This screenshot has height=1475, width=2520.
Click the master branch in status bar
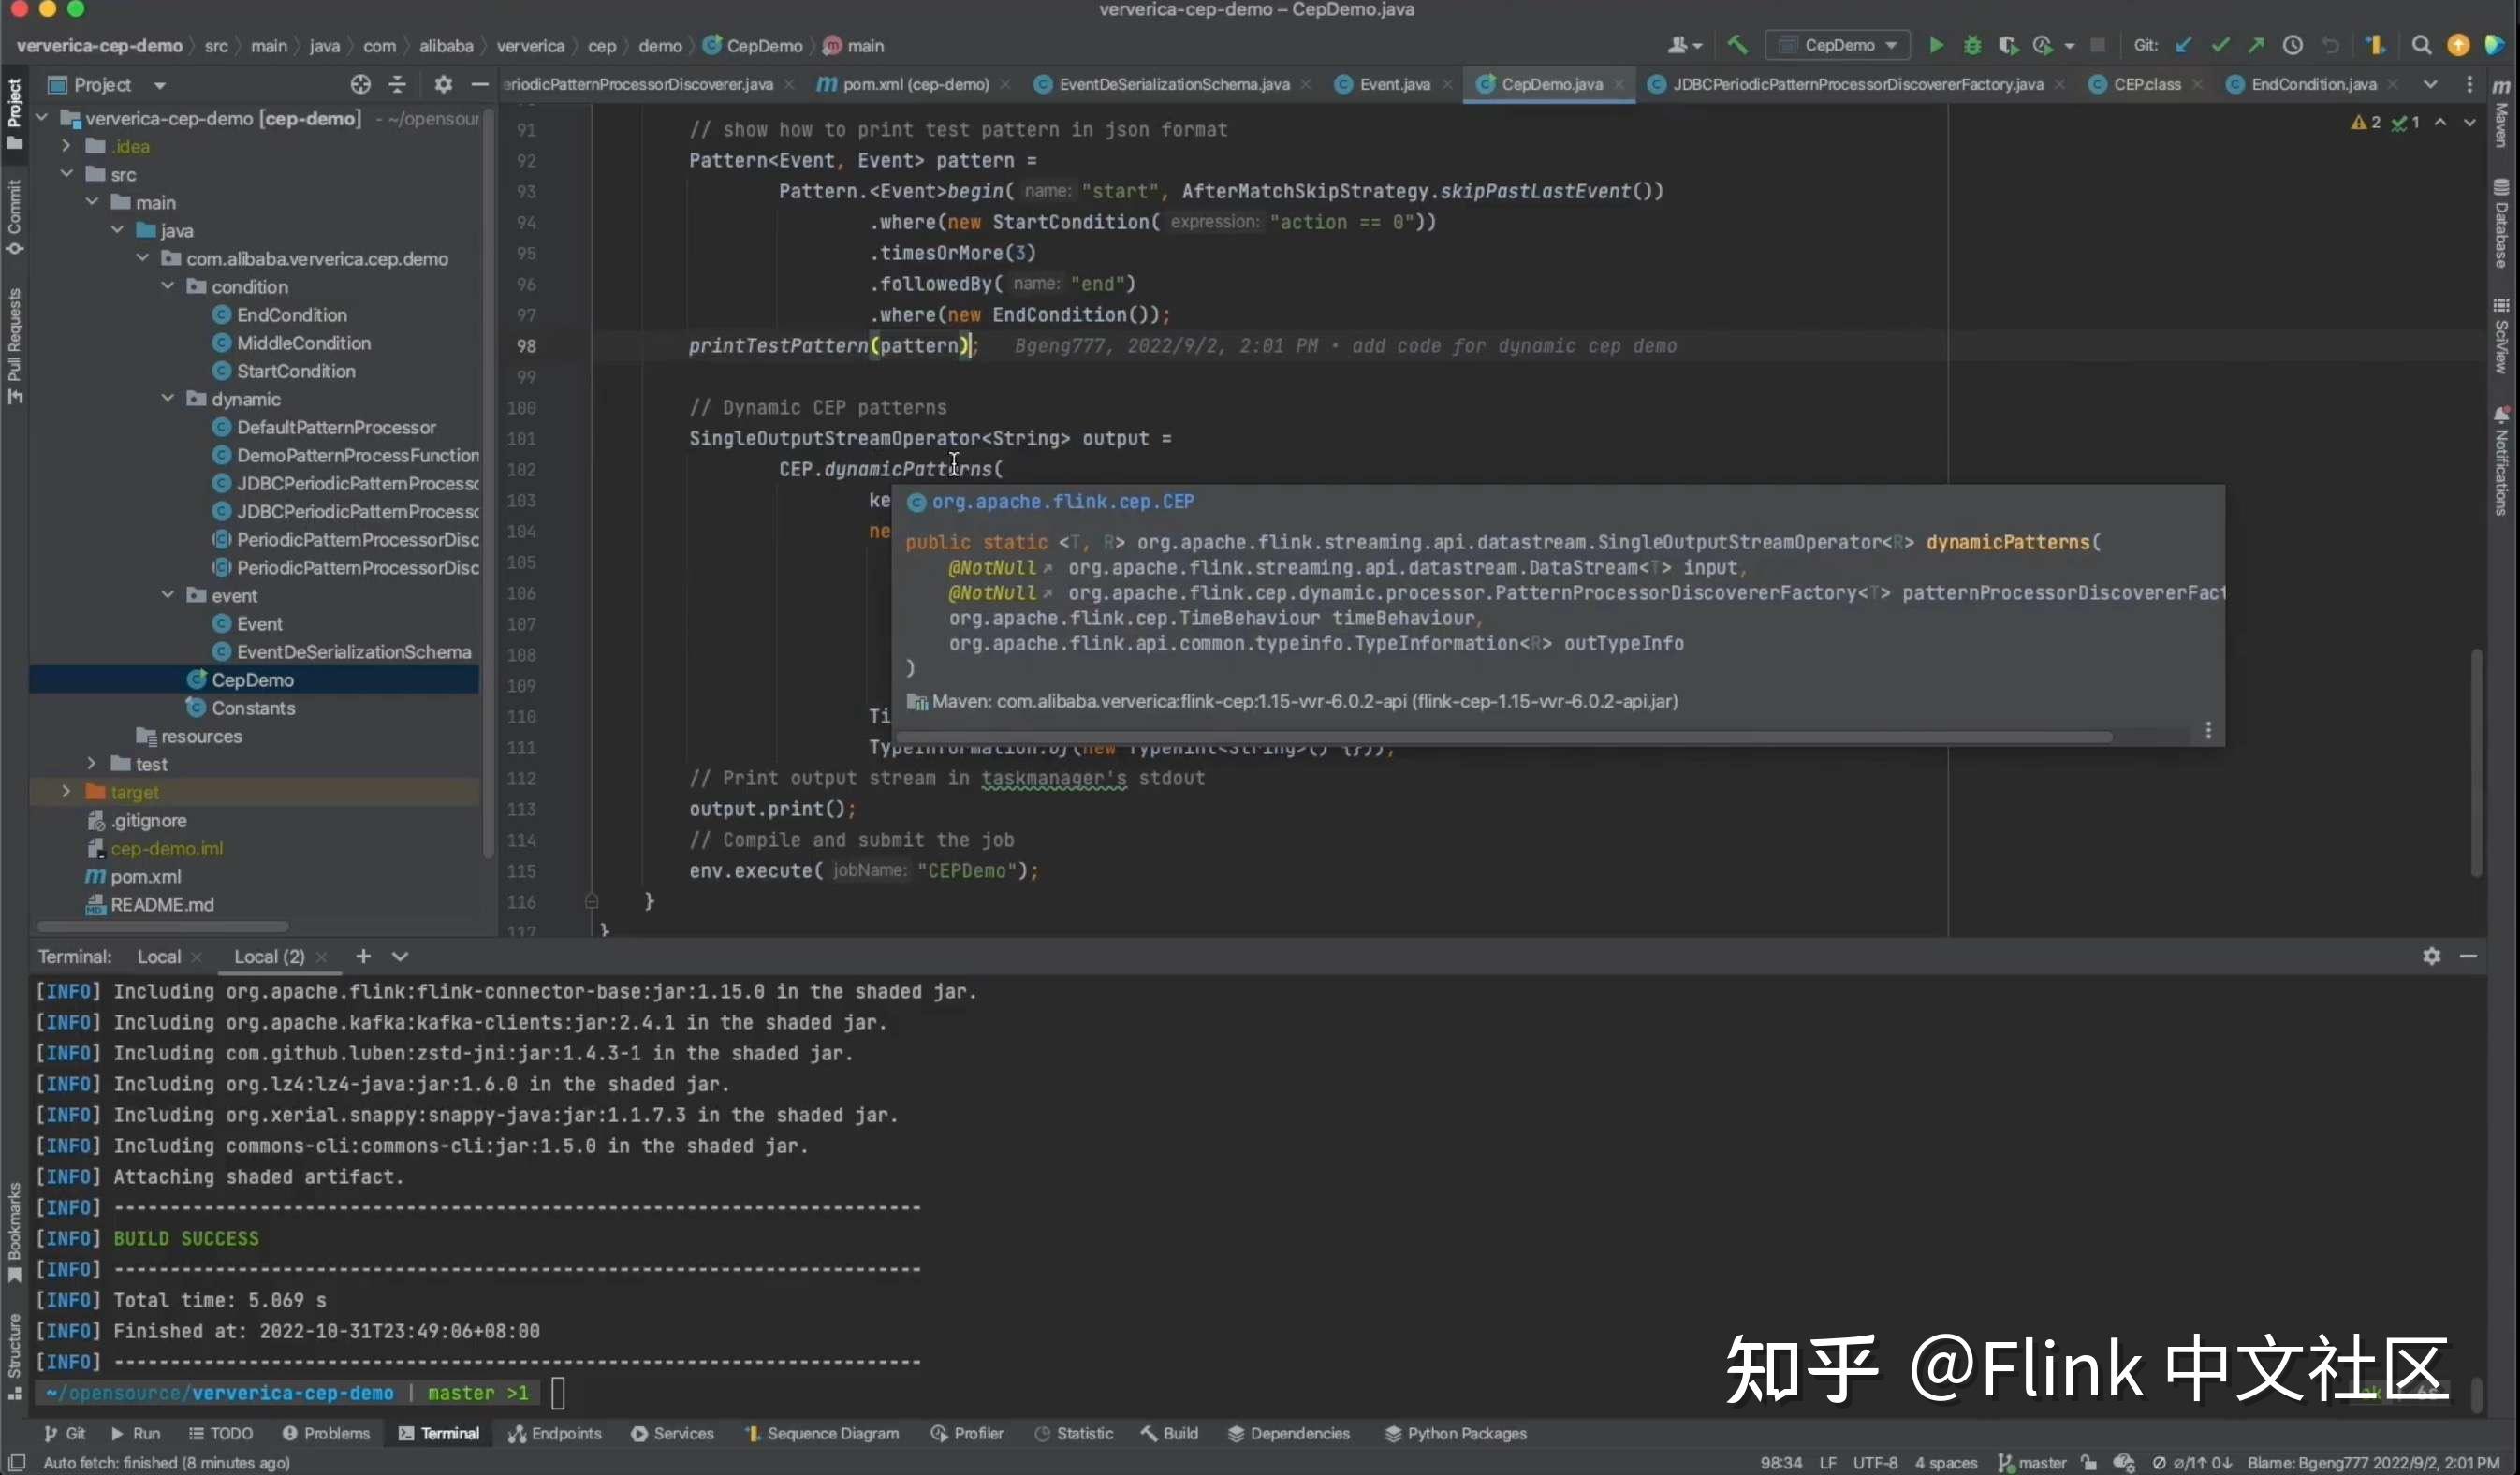pyautogui.click(x=2032, y=1462)
